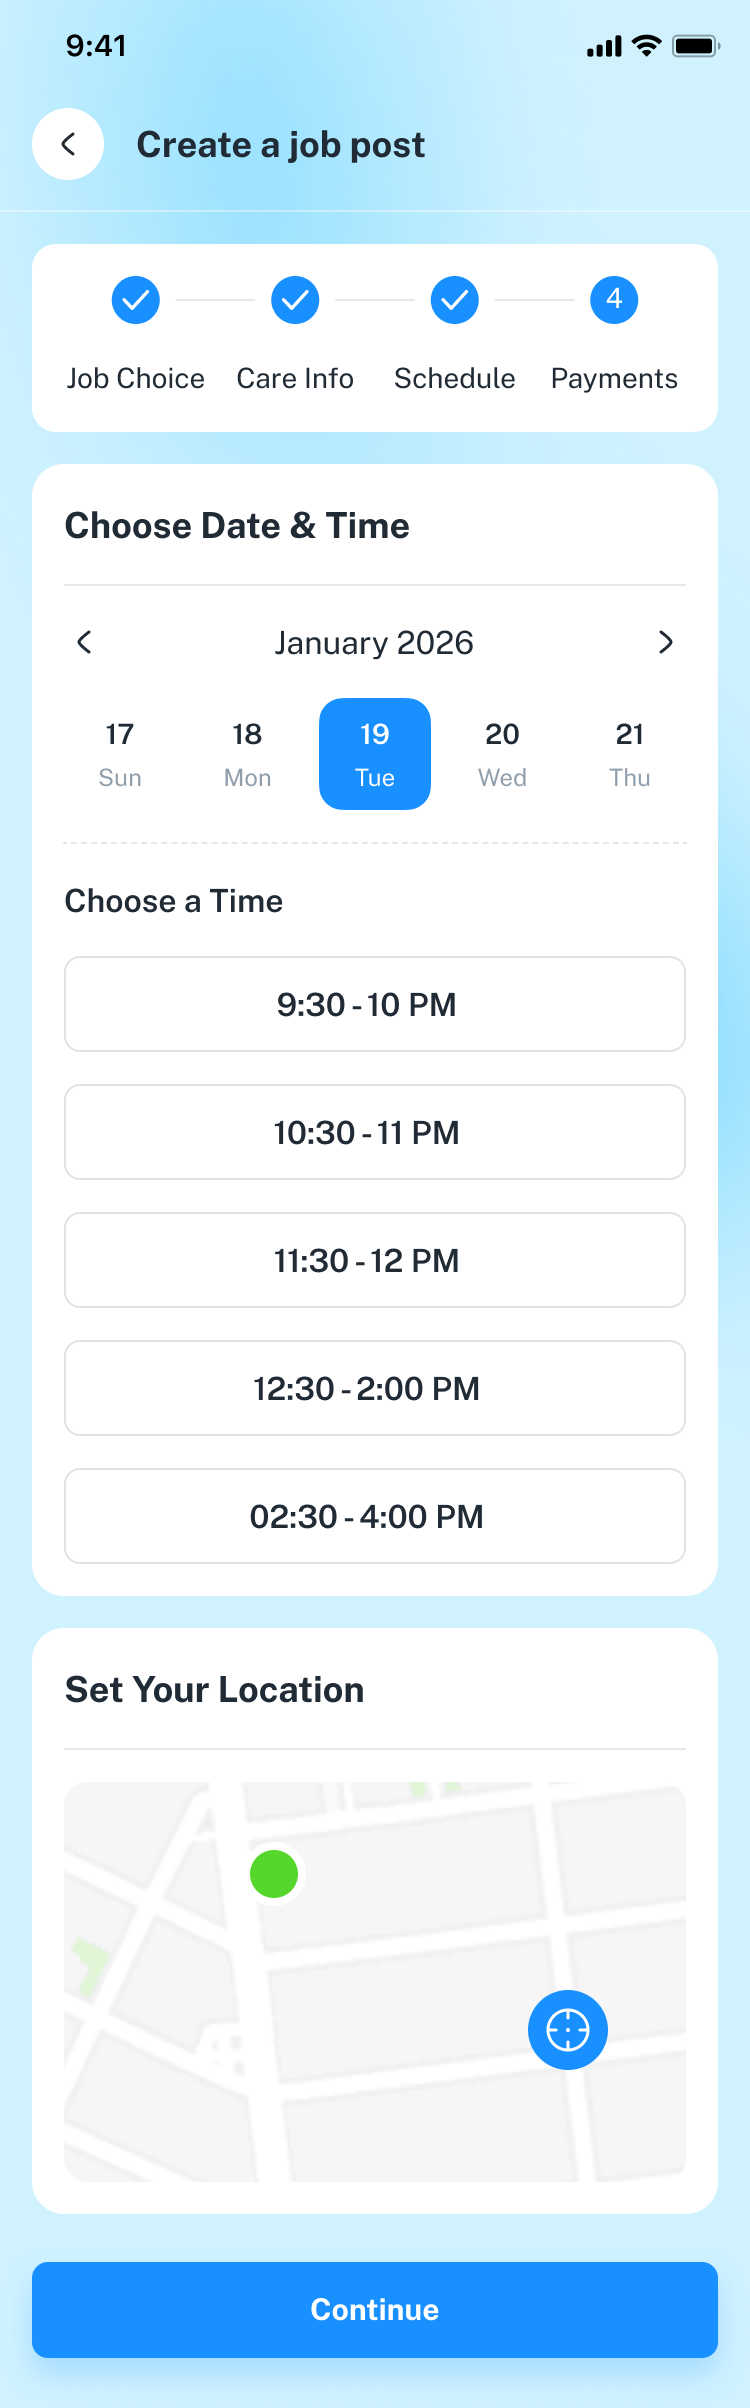Viewport: 750px width, 2408px height.
Task: Tap the back arrow button
Action: click(x=68, y=144)
